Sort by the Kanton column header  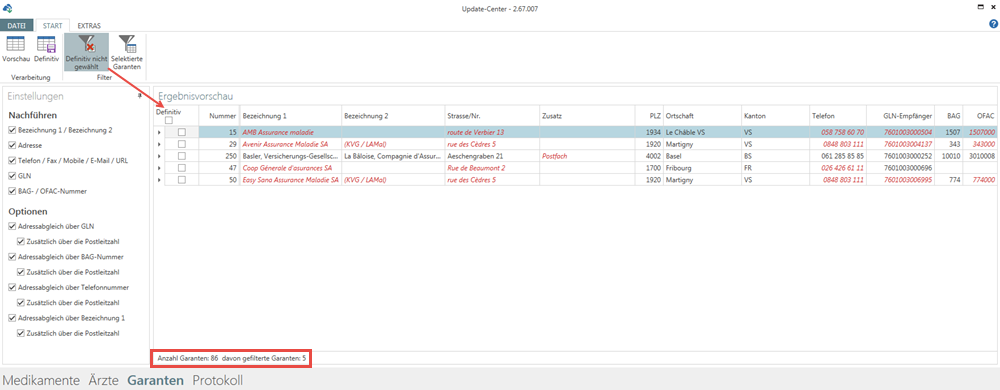click(776, 117)
